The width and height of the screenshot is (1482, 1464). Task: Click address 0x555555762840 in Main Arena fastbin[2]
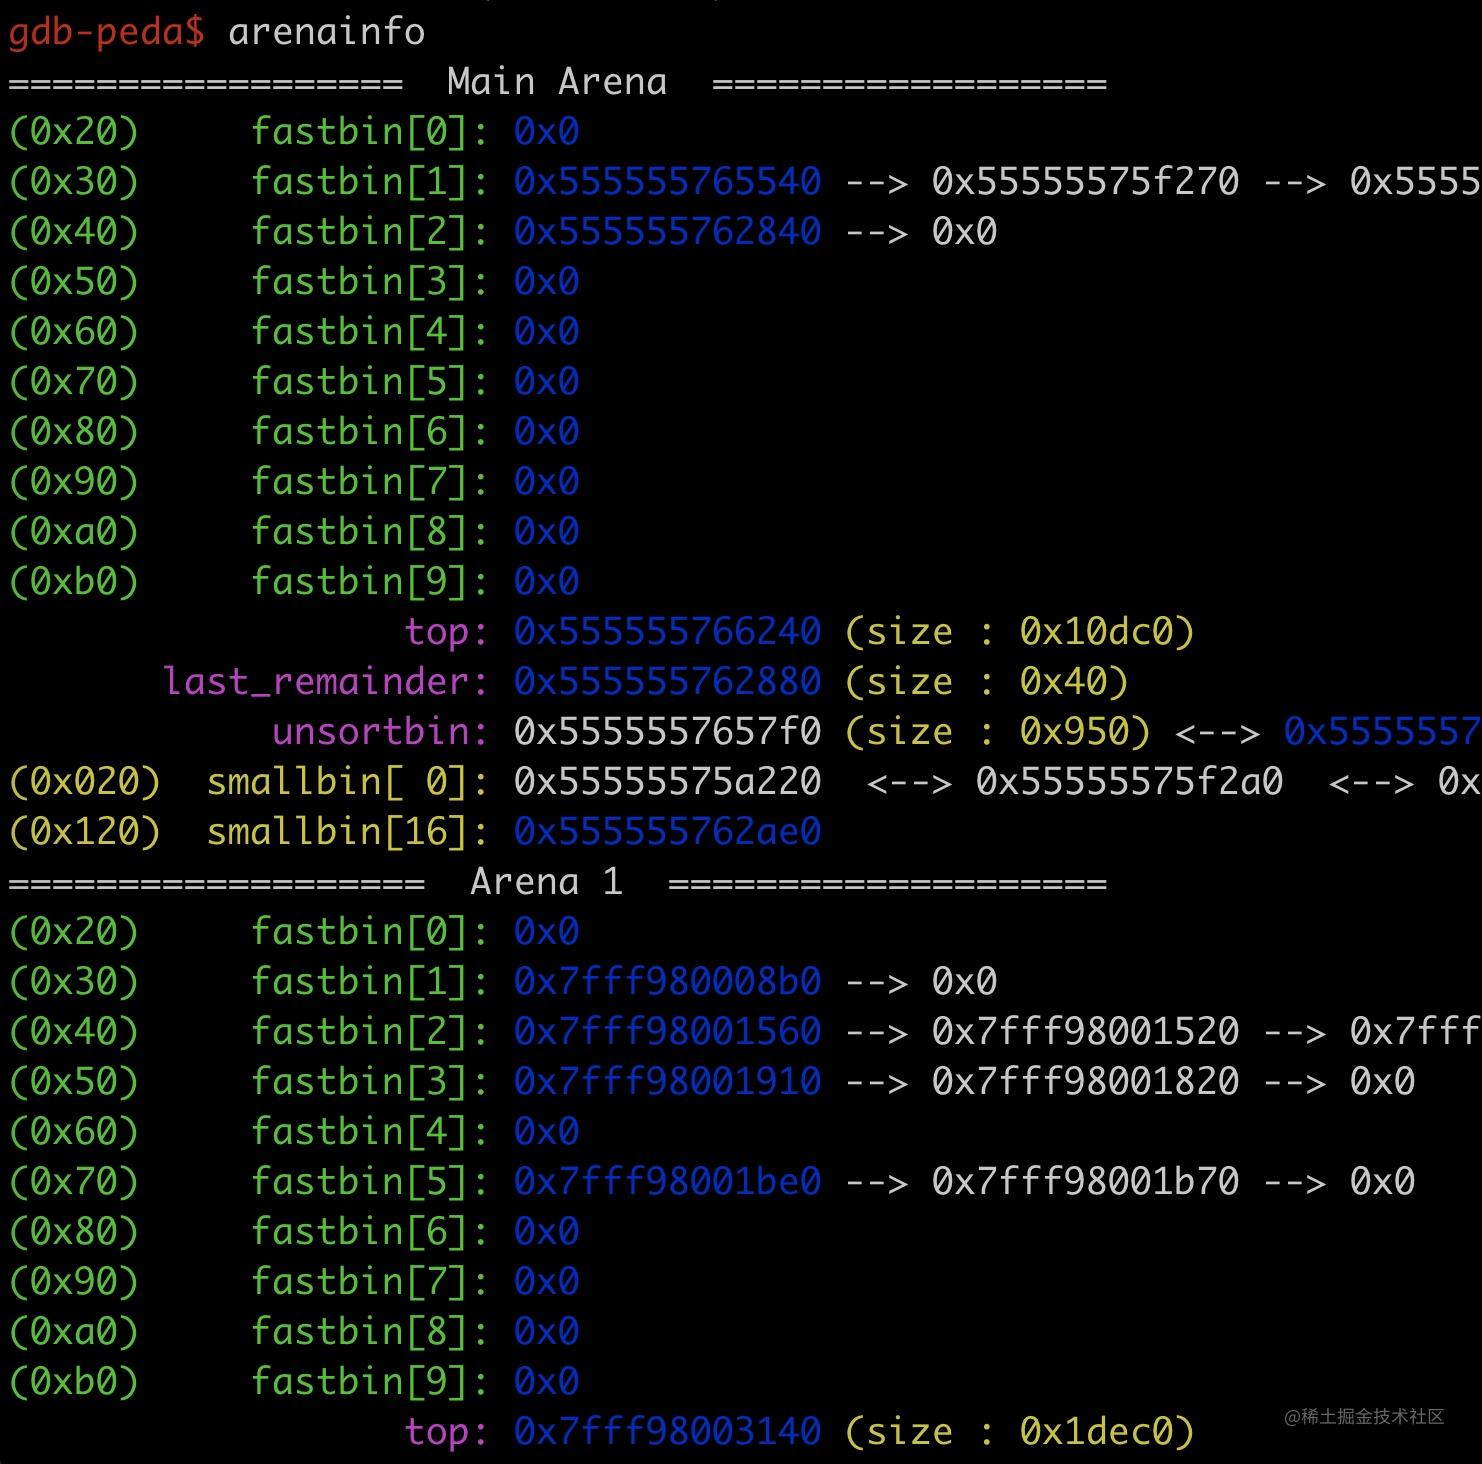point(667,232)
